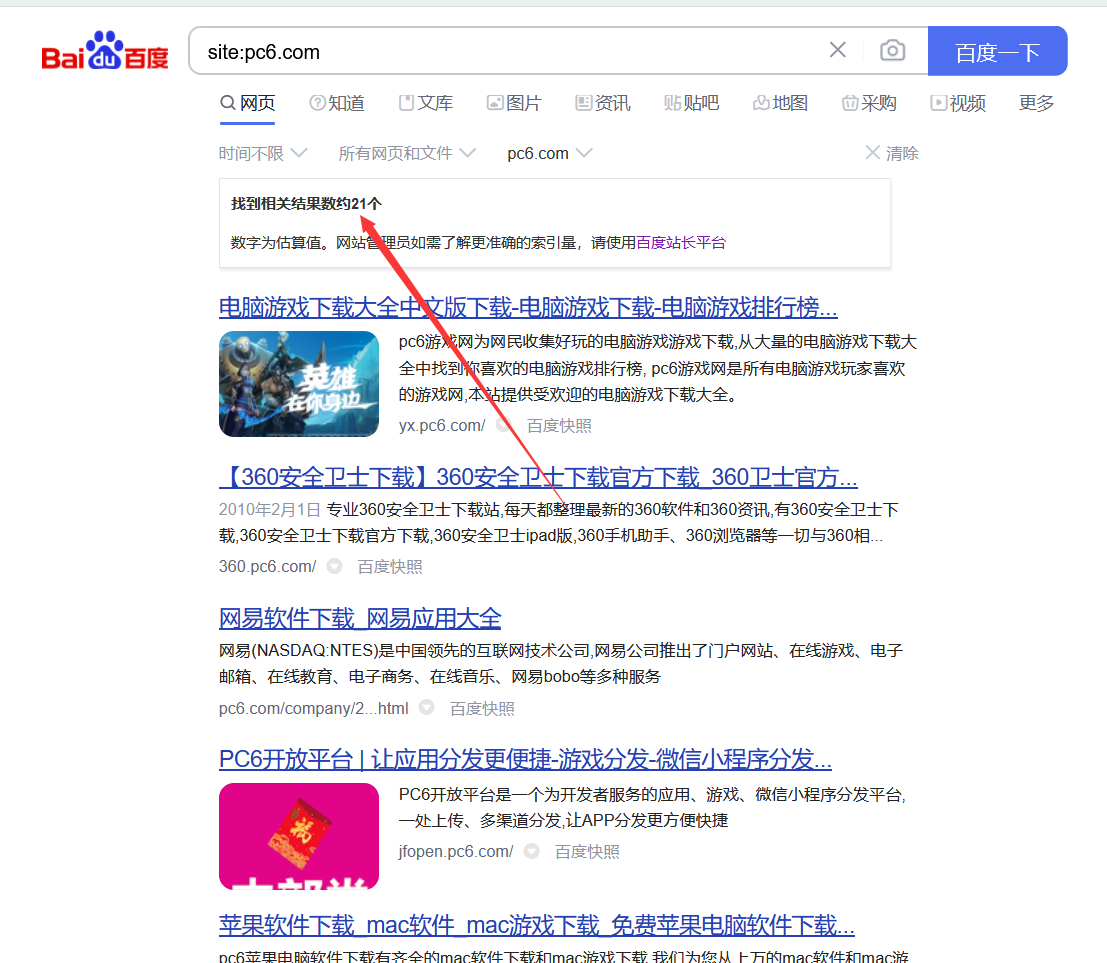
Task: Click 清除 to clear filters
Action: tap(892, 153)
